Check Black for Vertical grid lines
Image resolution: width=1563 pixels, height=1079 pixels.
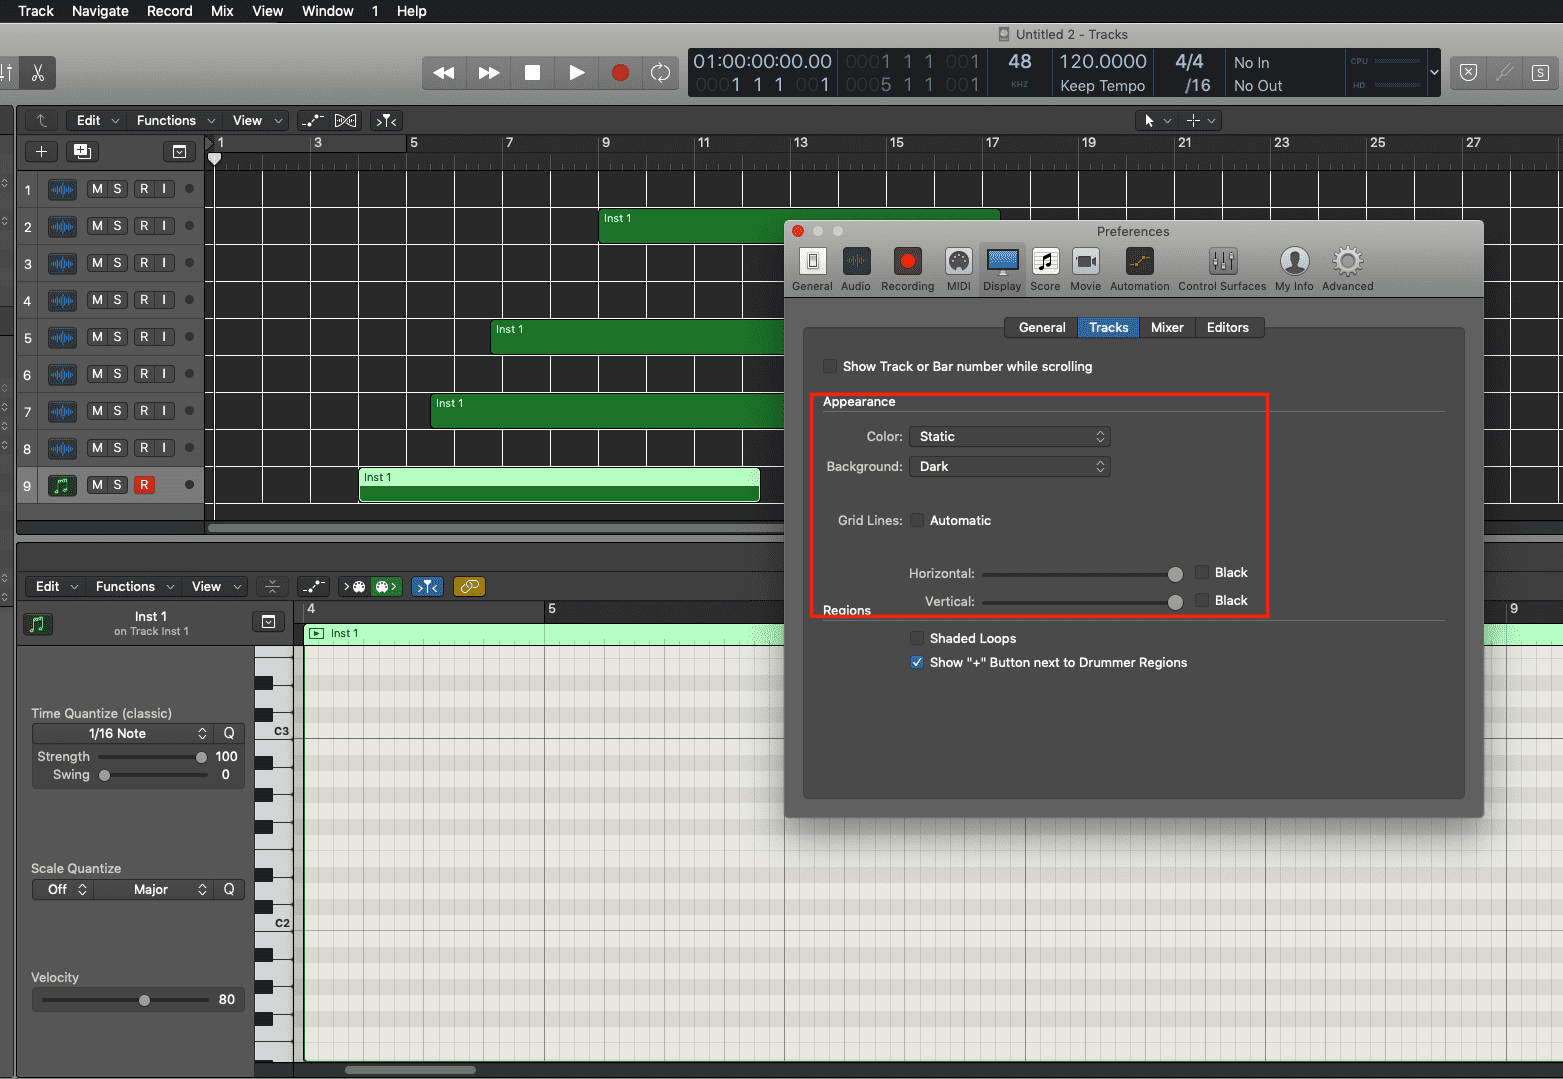pos(1202,600)
